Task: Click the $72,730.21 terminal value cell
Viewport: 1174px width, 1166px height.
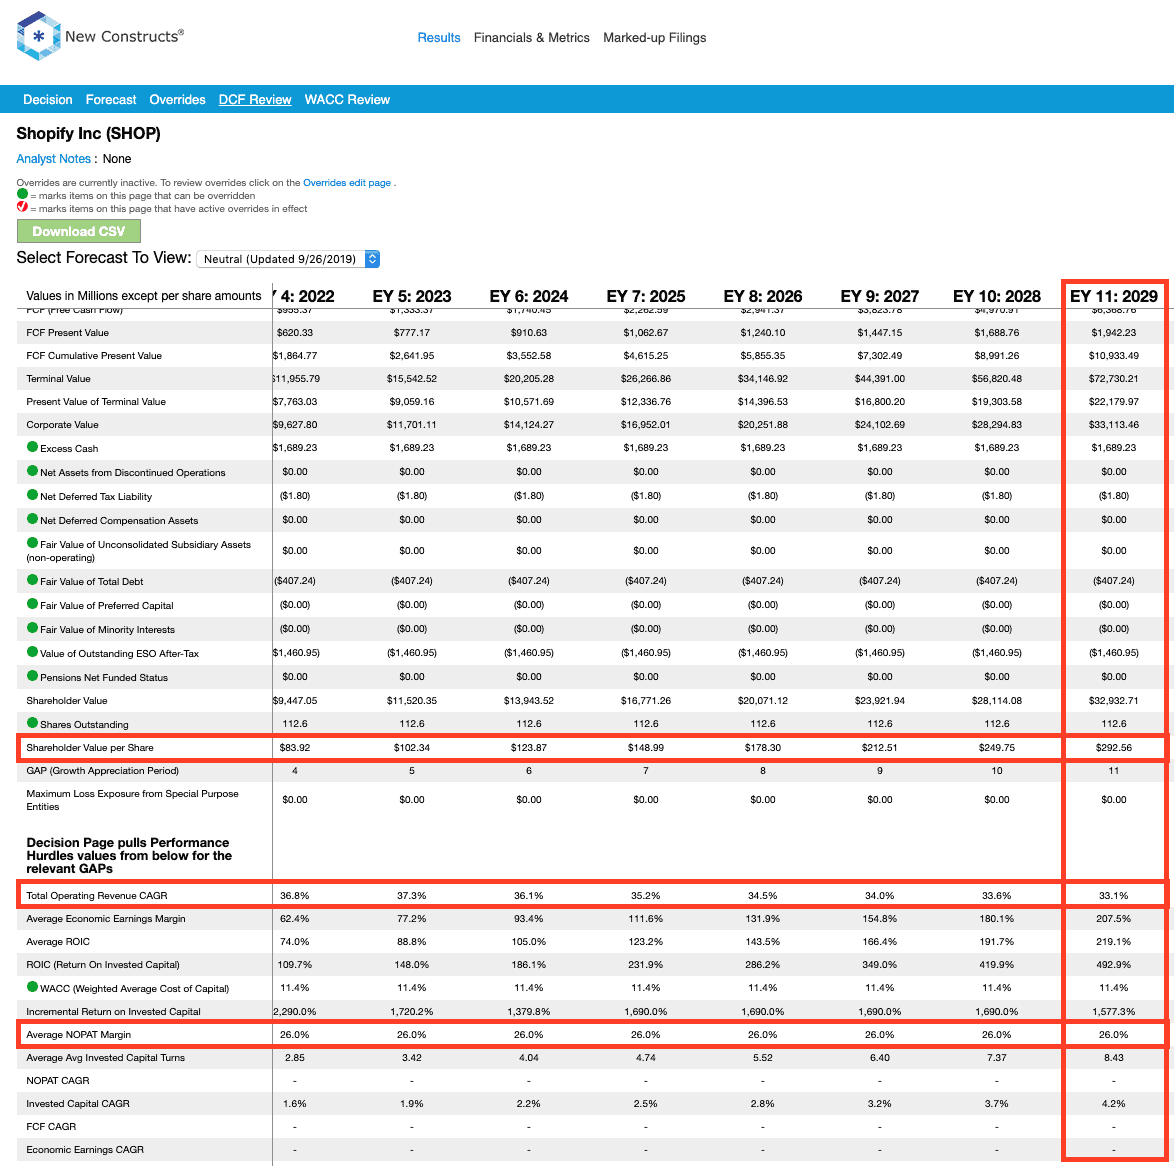Action: tap(1113, 379)
